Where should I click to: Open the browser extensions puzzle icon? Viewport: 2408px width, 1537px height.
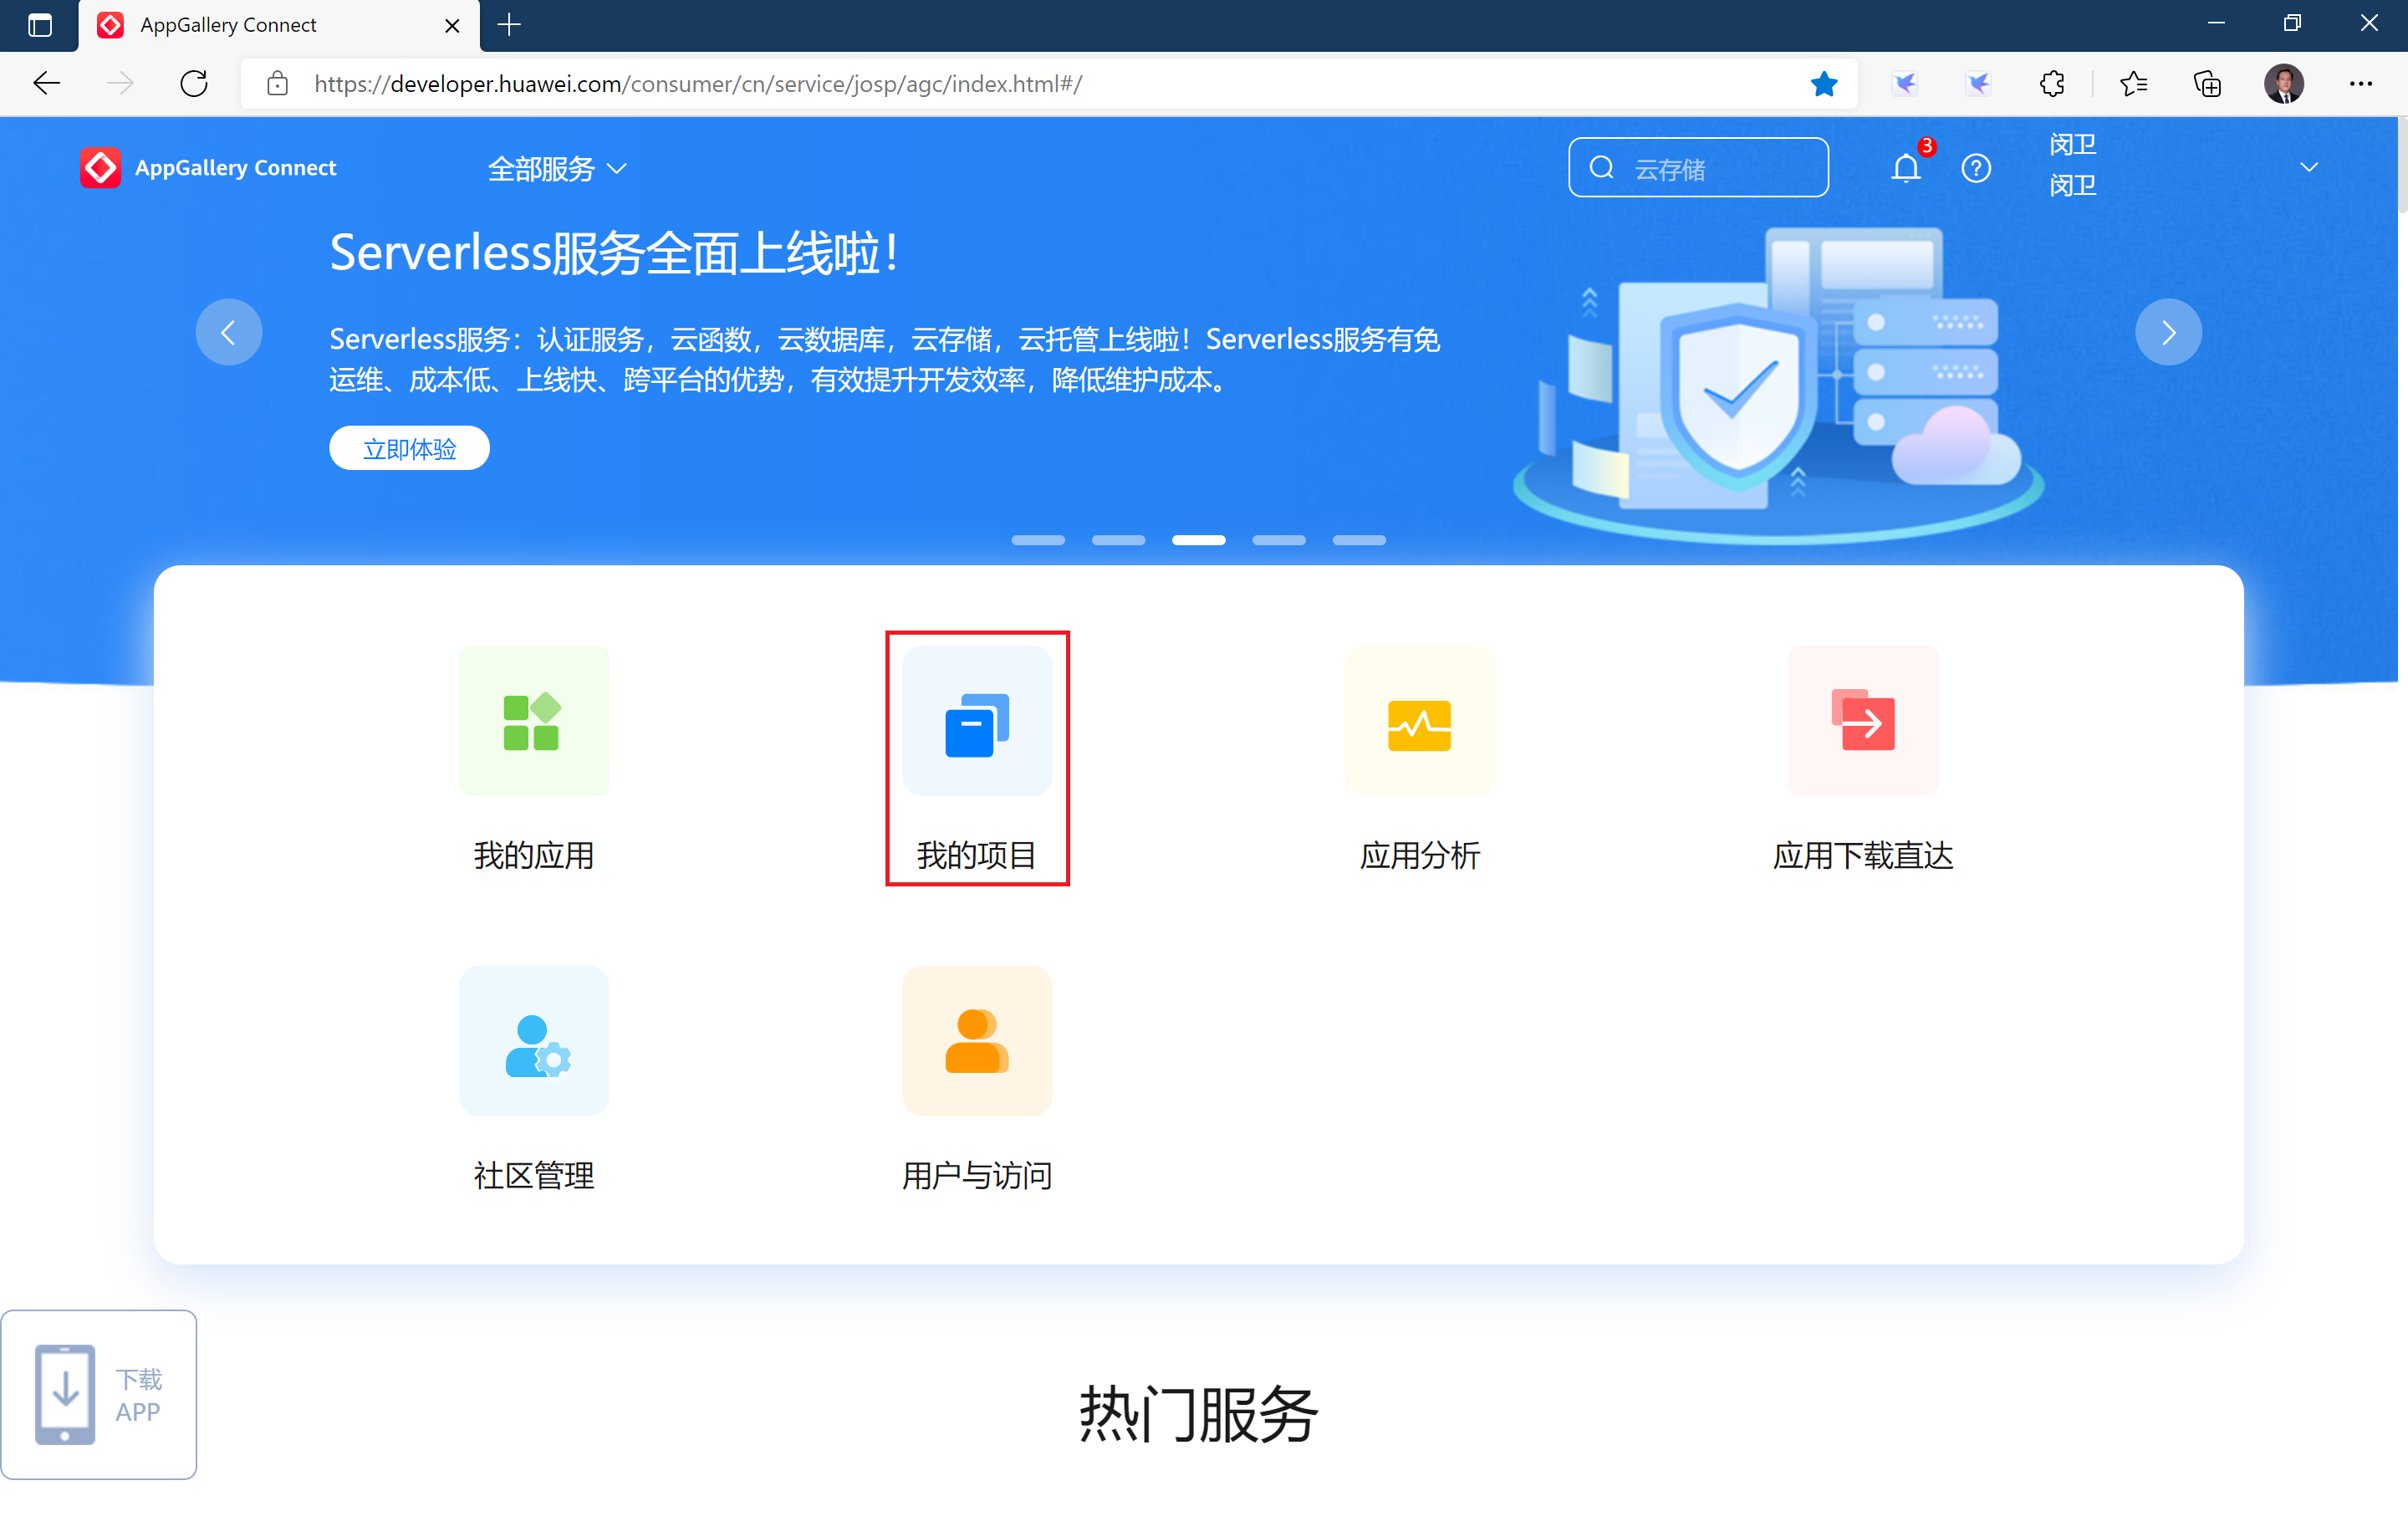click(x=2052, y=84)
